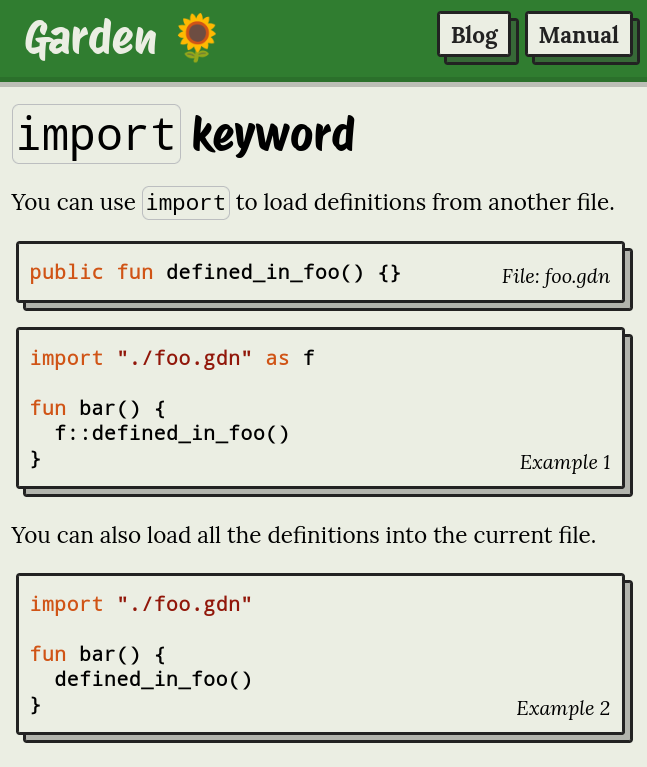The height and width of the screenshot is (767, 647).
Task: Click the defined_in_foo() call in Example 2
Action: click(153, 679)
